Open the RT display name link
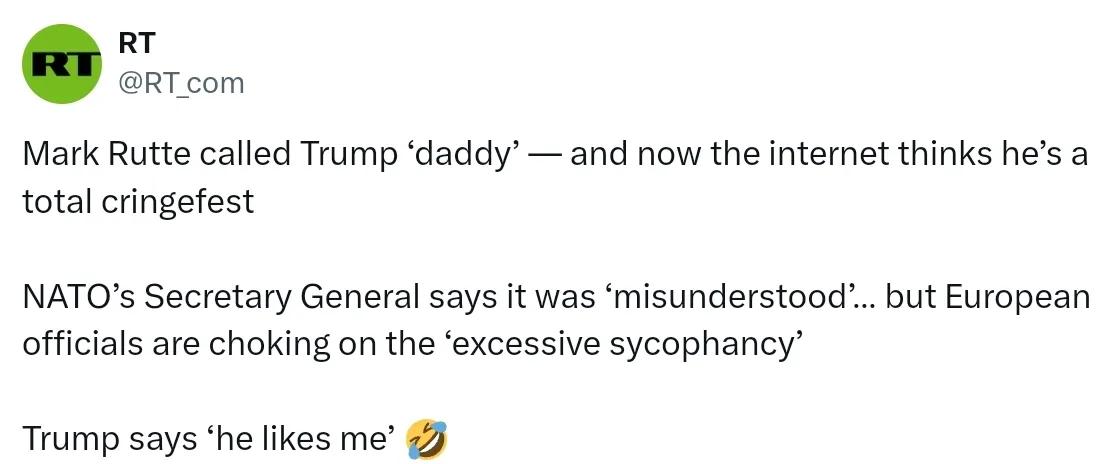This screenshot has width=1111, height=464. (x=136, y=44)
